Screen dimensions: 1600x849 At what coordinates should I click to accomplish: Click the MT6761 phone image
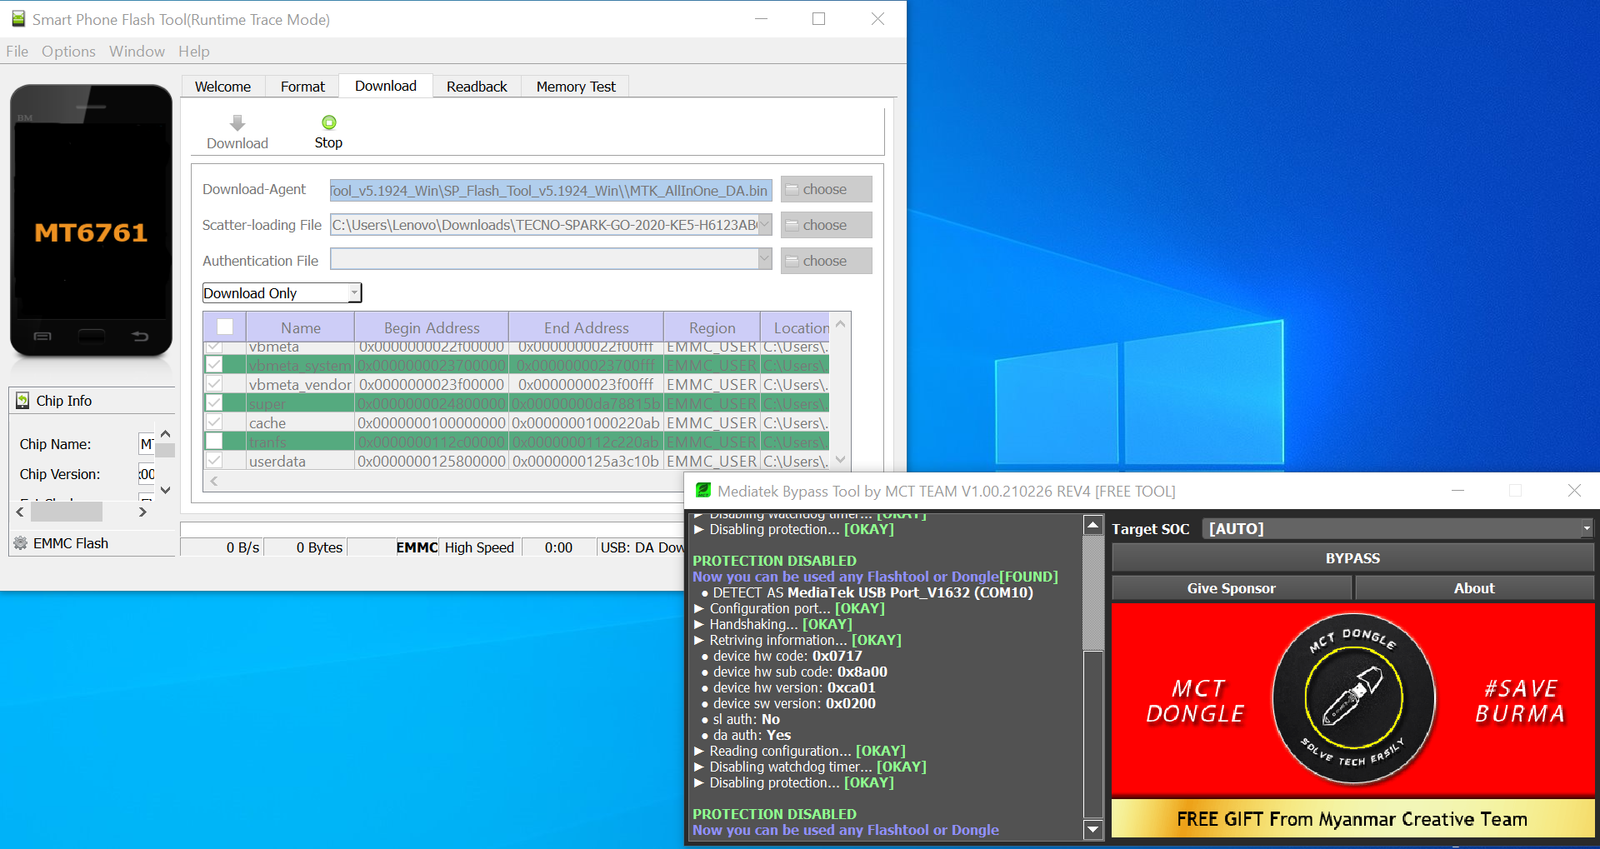91,221
